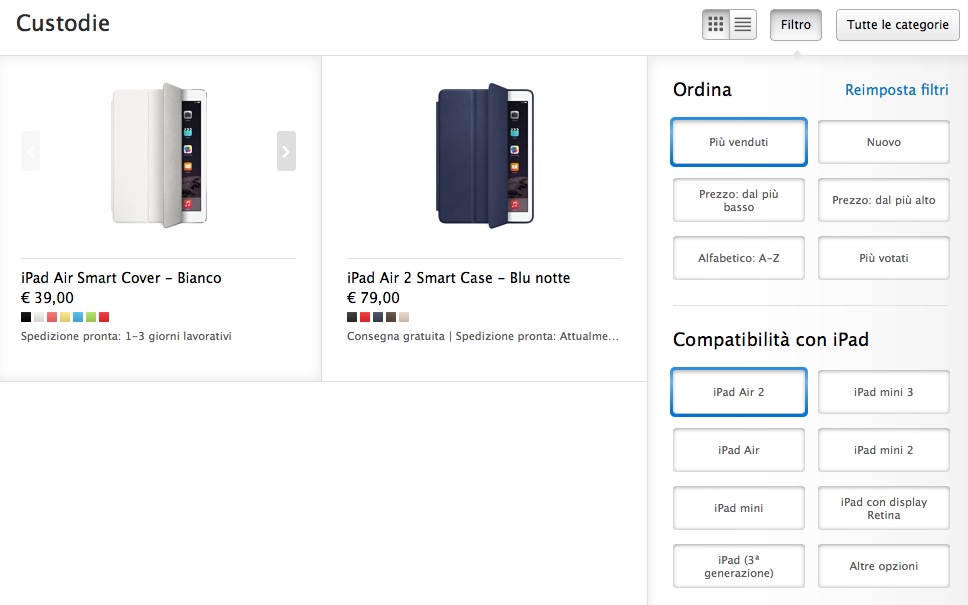Image resolution: width=968 pixels, height=605 pixels.
Task: Pick the yellow Smart Cover color swatch
Action: point(65,317)
